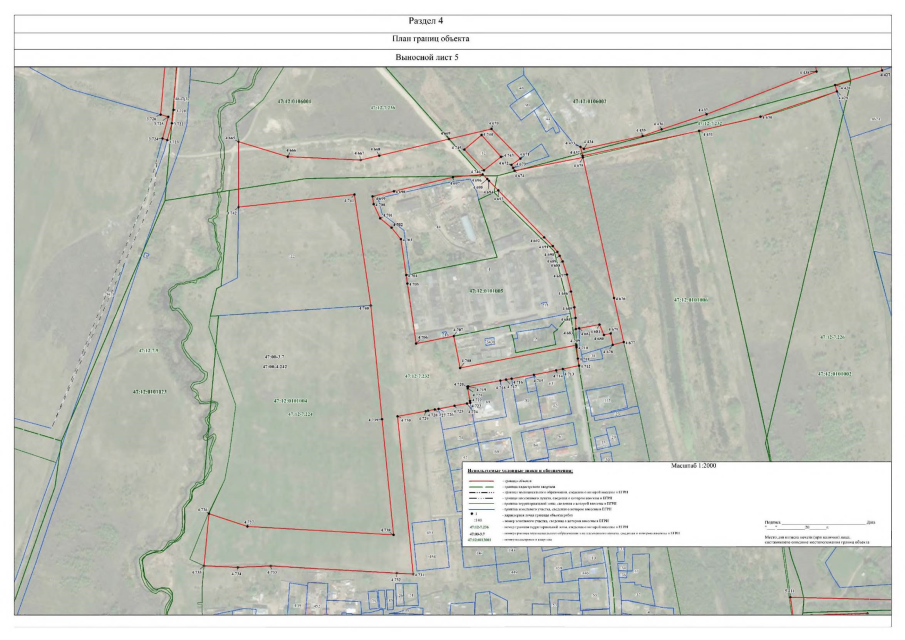Select cadastral quarter label 47:12:0101004
905x640 pixels.
coord(289,400)
